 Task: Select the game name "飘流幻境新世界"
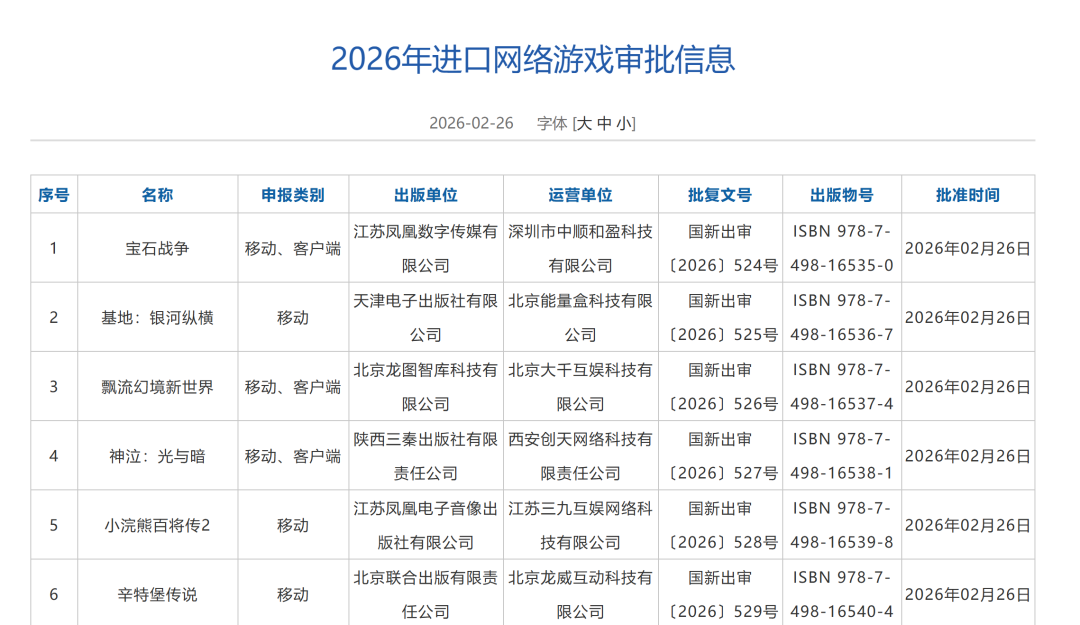pyautogui.click(x=158, y=386)
